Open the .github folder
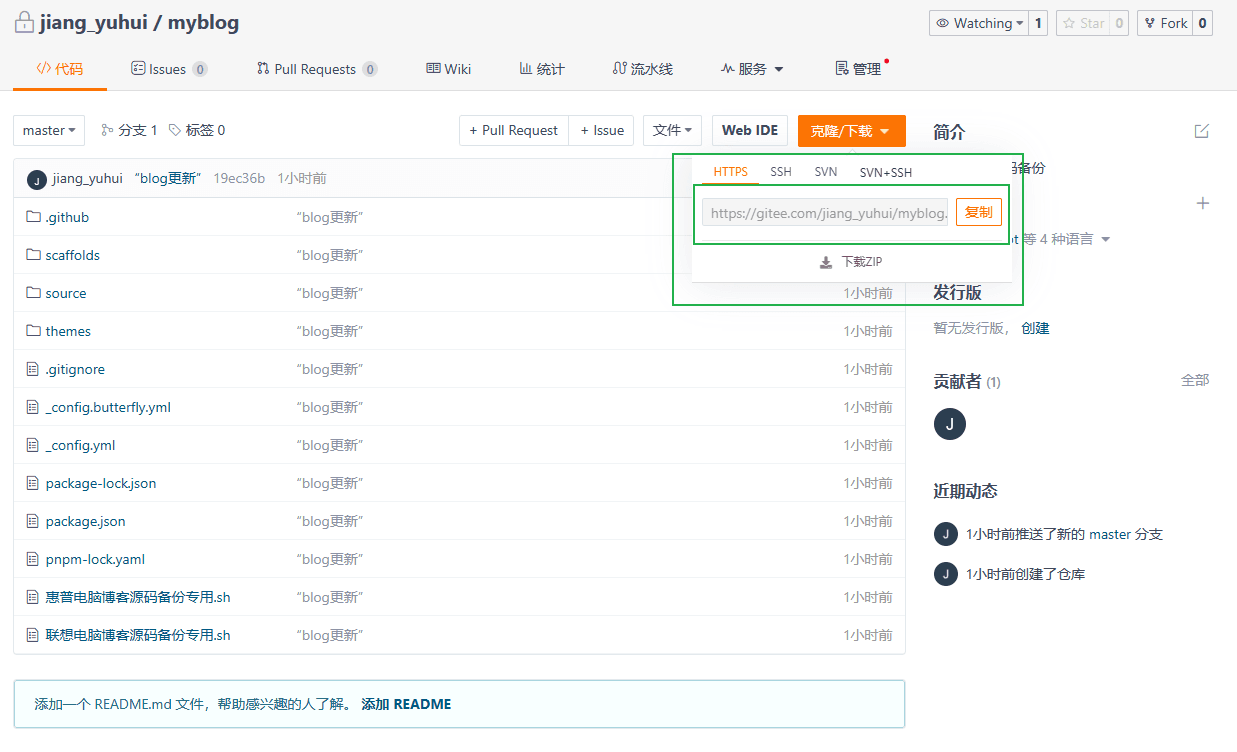Viewport: 1237px width, 752px height. [x=67, y=217]
